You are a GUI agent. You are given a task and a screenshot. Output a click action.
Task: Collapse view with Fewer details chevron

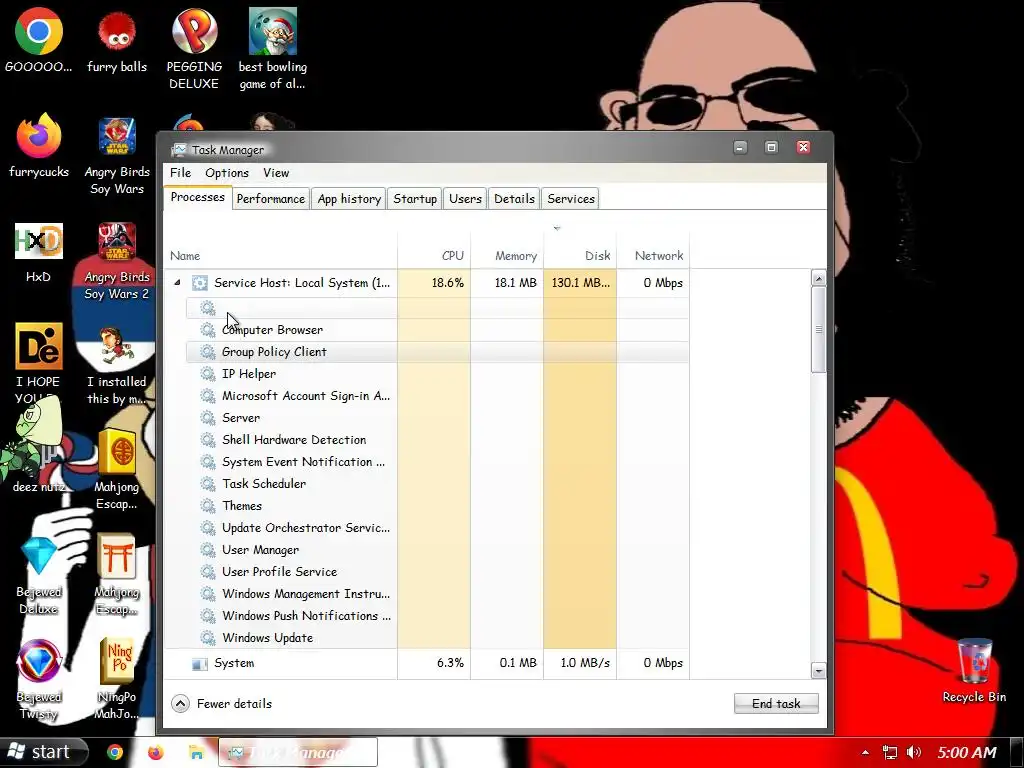180,703
